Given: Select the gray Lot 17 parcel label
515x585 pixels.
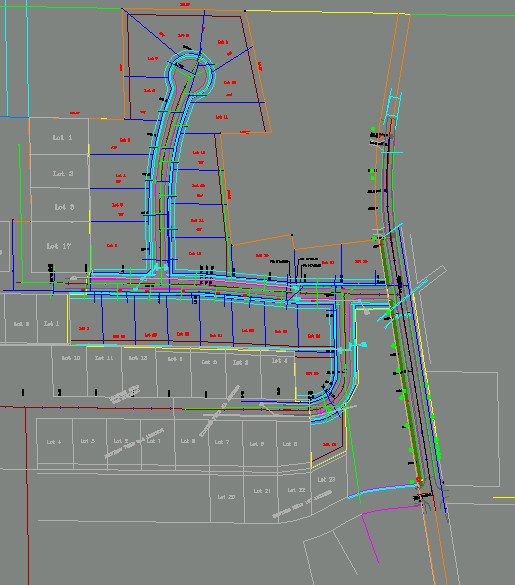Looking at the screenshot, I should pyautogui.click(x=59, y=246).
